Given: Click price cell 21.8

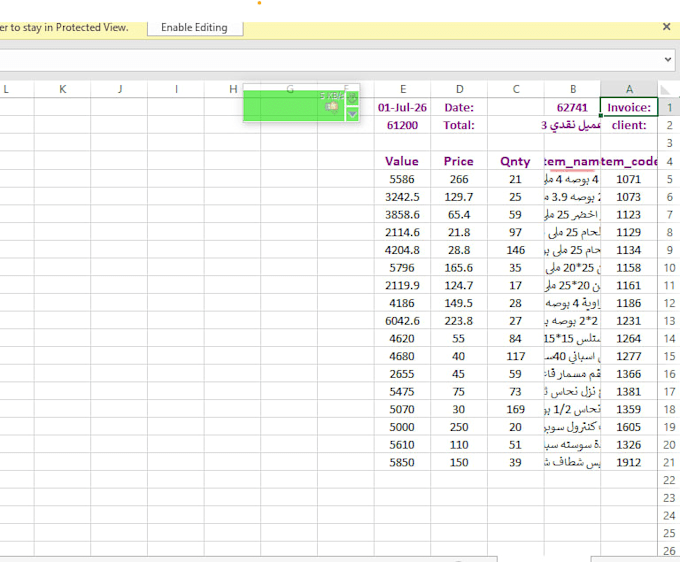Looking at the screenshot, I should [x=459, y=232].
